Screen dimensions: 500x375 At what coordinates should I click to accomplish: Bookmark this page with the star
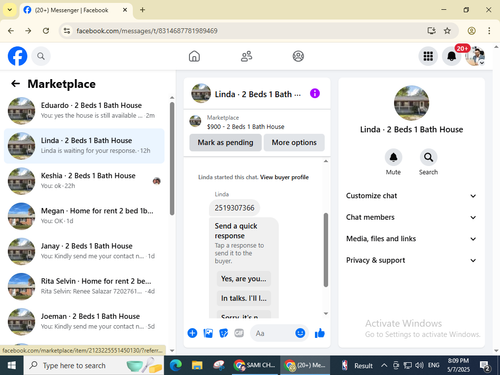click(x=447, y=31)
